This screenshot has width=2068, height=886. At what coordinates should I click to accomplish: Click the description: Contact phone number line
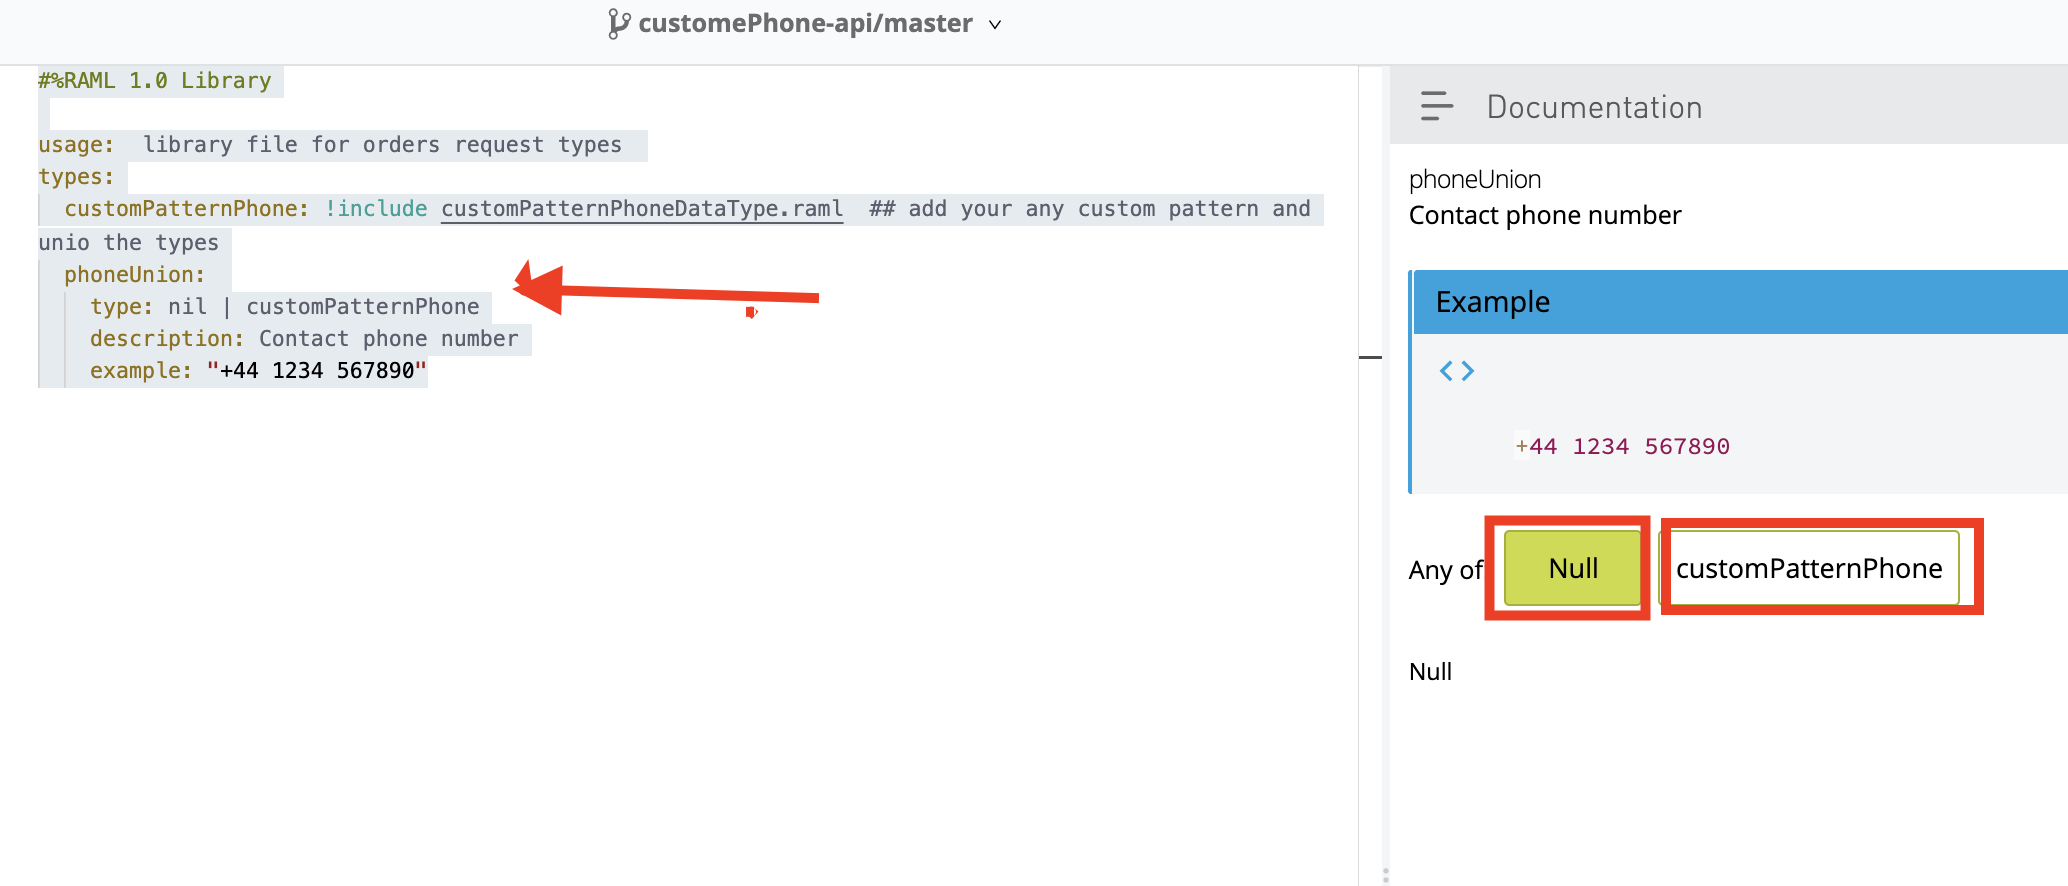(304, 339)
